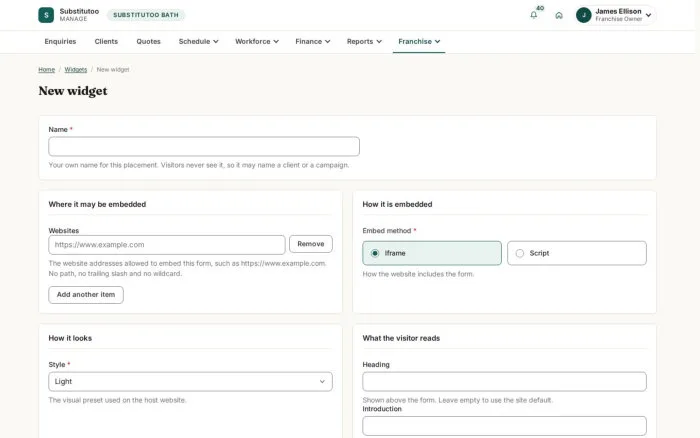Click the 'Where it may be embedded' heading
Viewport: 700px width, 438px height.
point(97,204)
